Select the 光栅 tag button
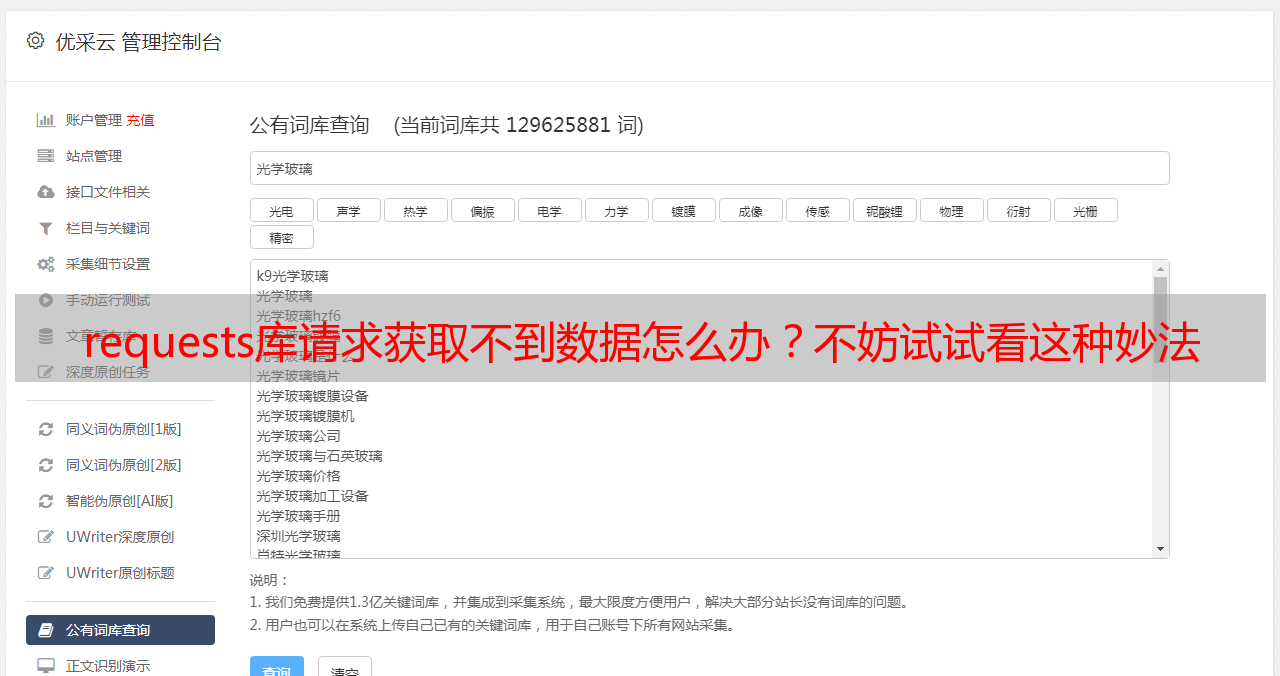This screenshot has width=1280, height=676. (1085, 210)
